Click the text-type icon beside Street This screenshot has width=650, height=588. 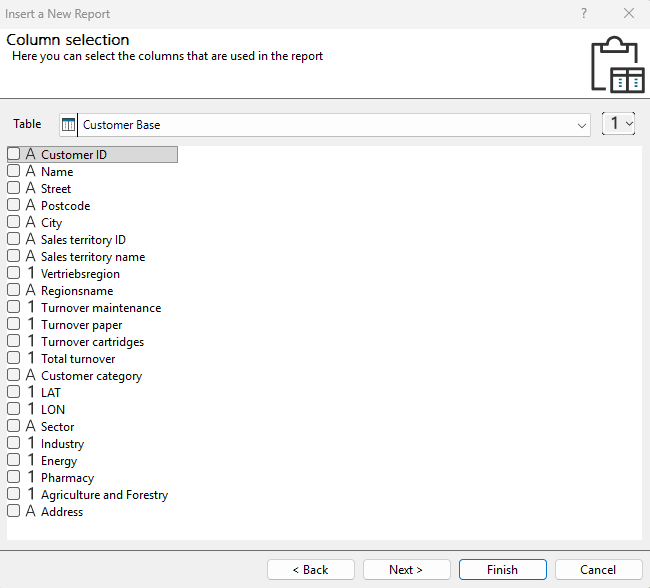tap(30, 188)
